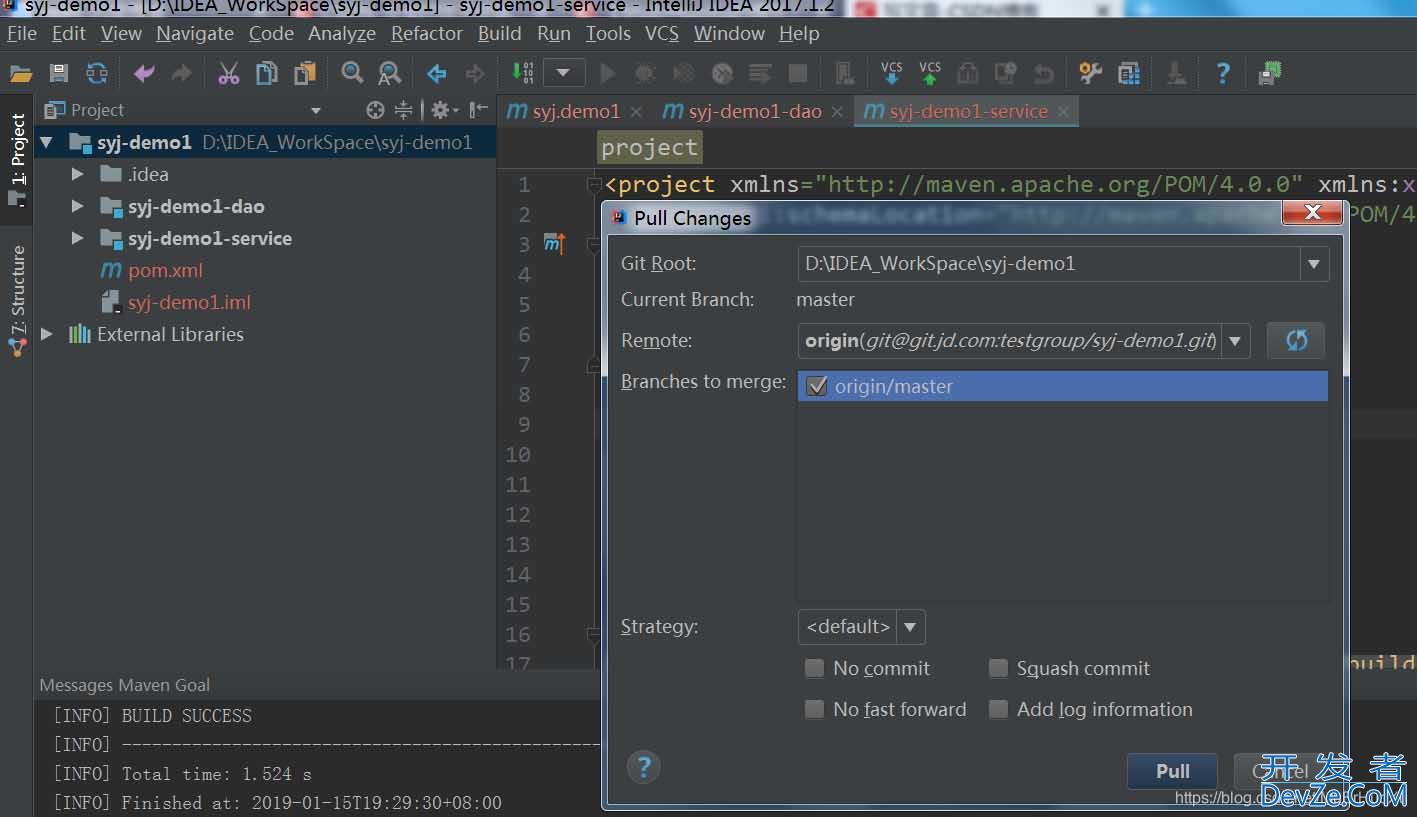
Task: Open the File menu
Action: [x=22, y=33]
